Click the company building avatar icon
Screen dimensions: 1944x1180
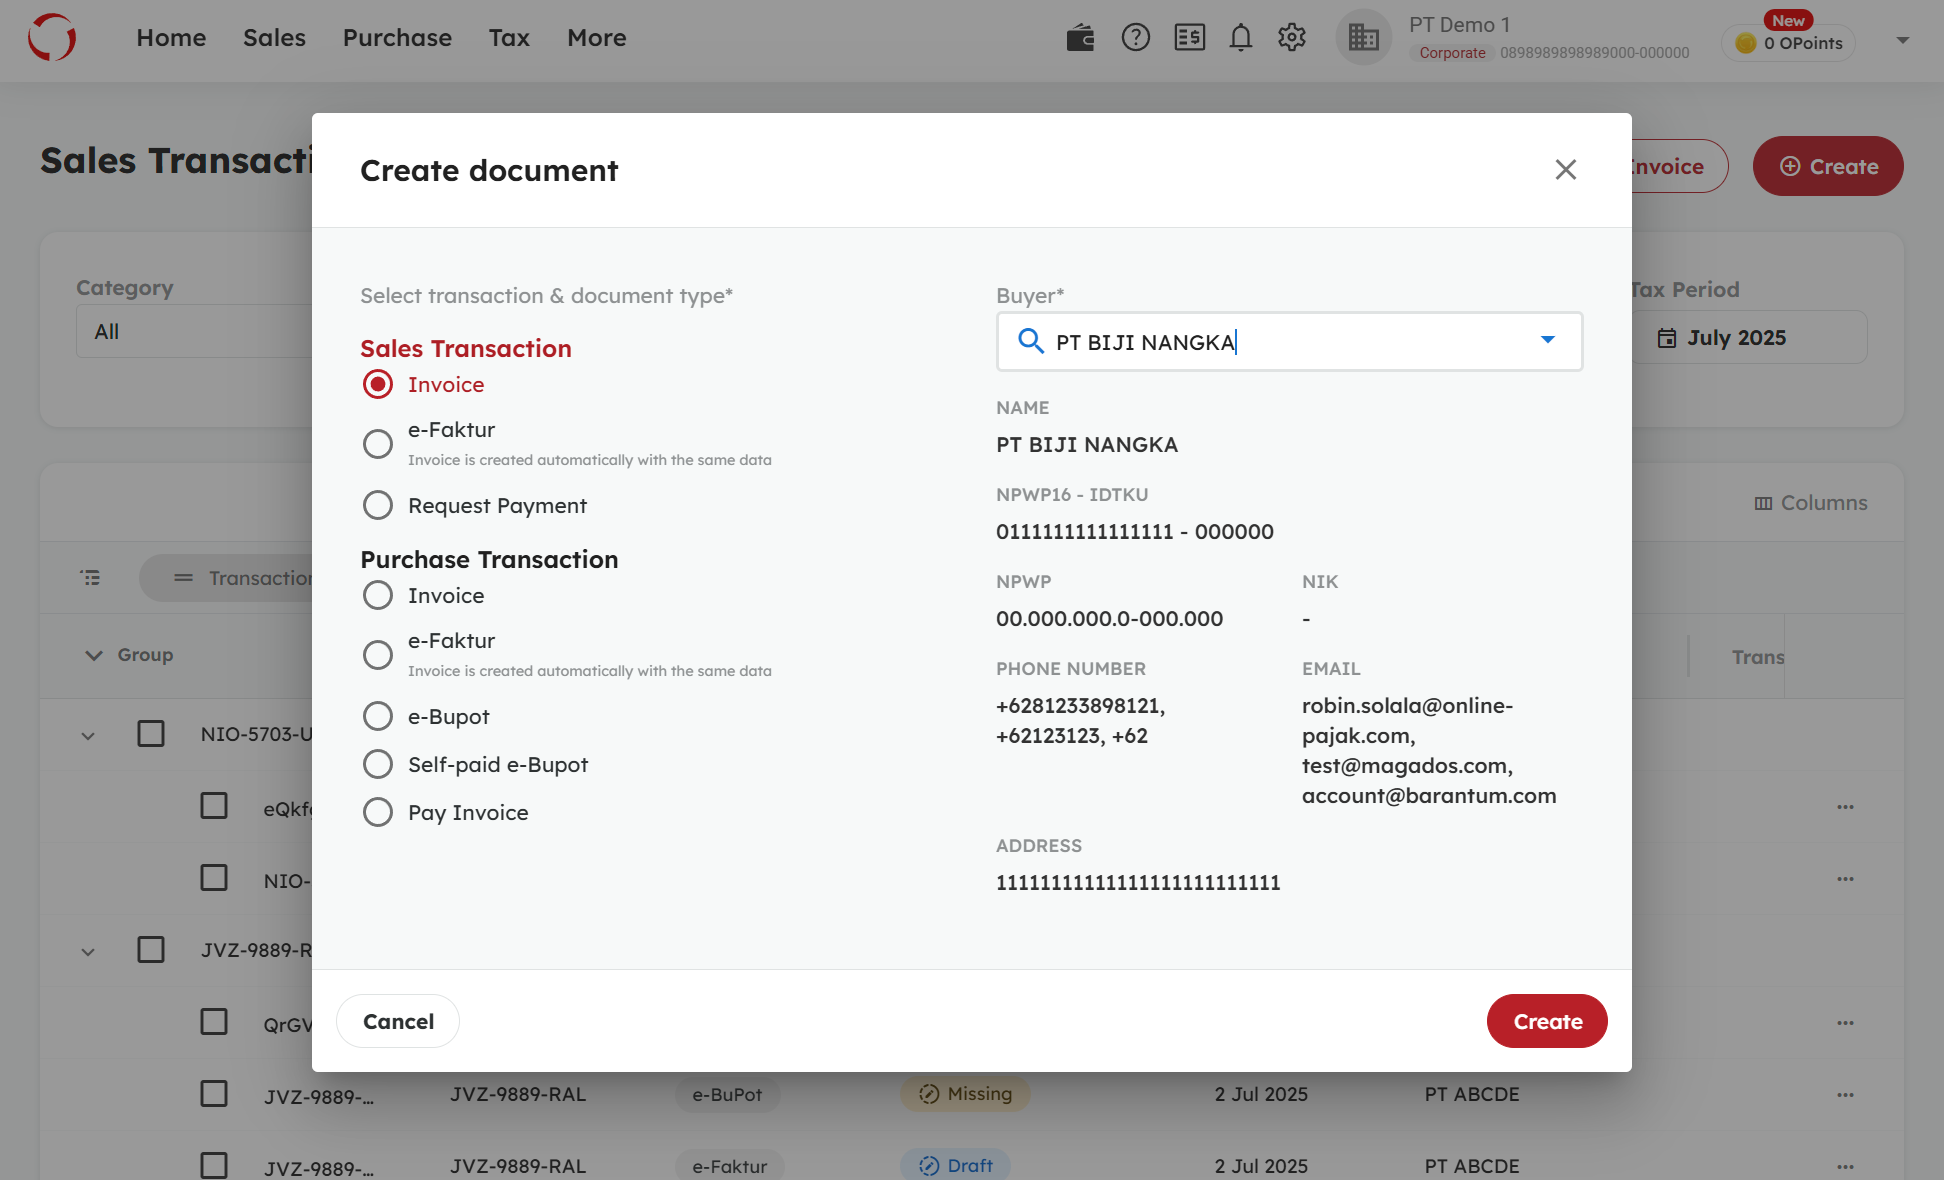point(1363,38)
